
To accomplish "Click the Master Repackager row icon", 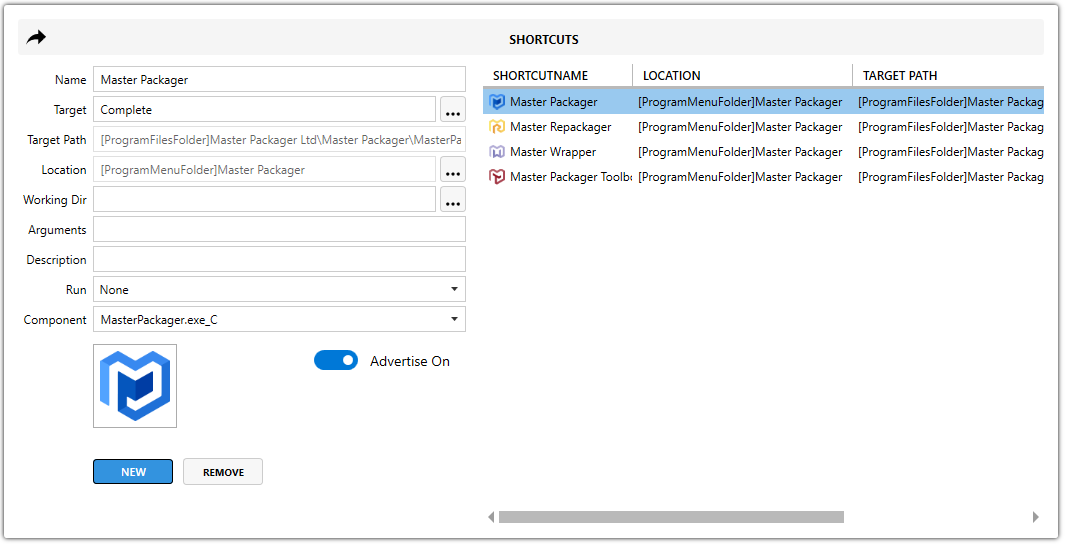I will point(497,126).
